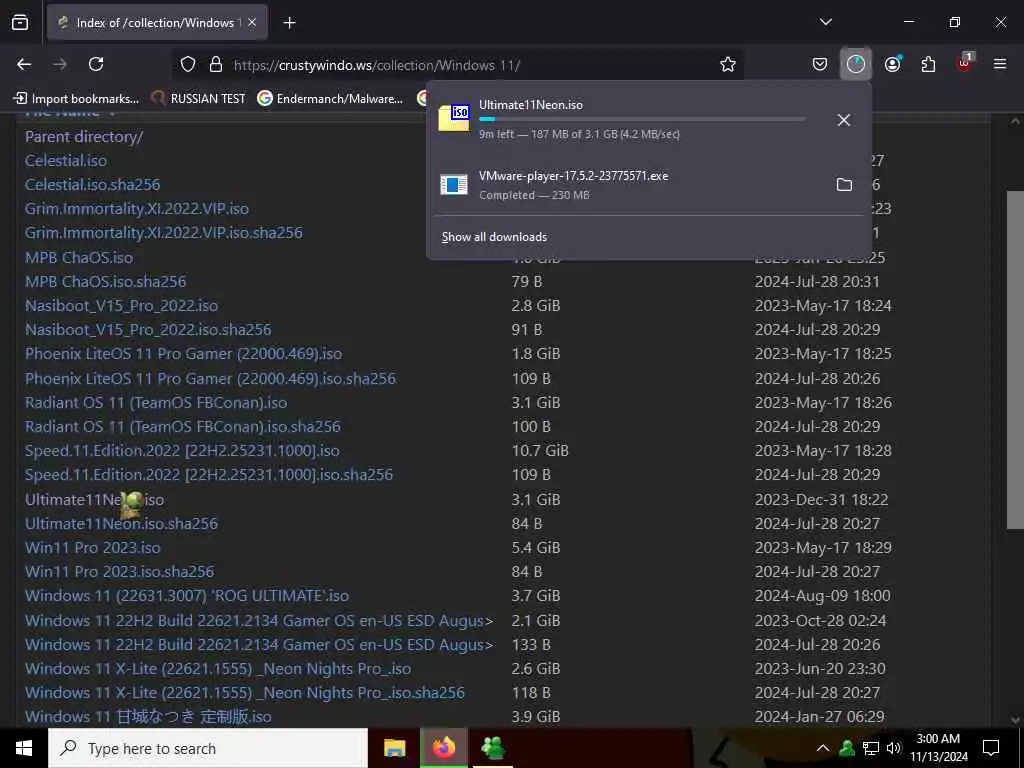Download Celestial.iso
Viewport: 1024px width, 768px height.
[66, 161]
